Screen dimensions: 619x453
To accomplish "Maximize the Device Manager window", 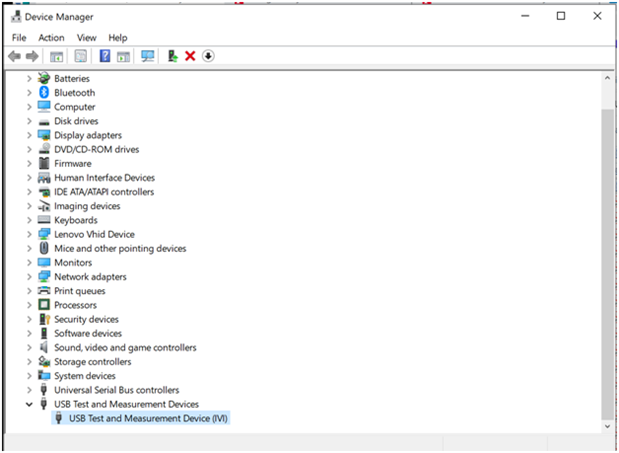I will (561, 16).
